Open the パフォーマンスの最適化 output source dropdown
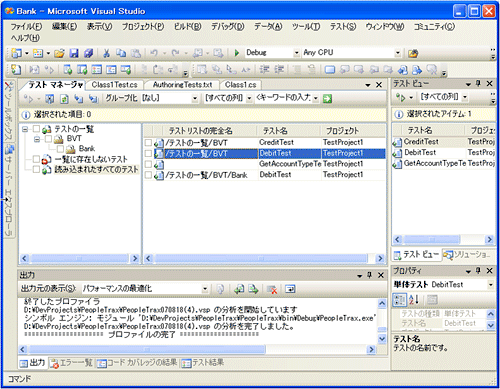 205,289
